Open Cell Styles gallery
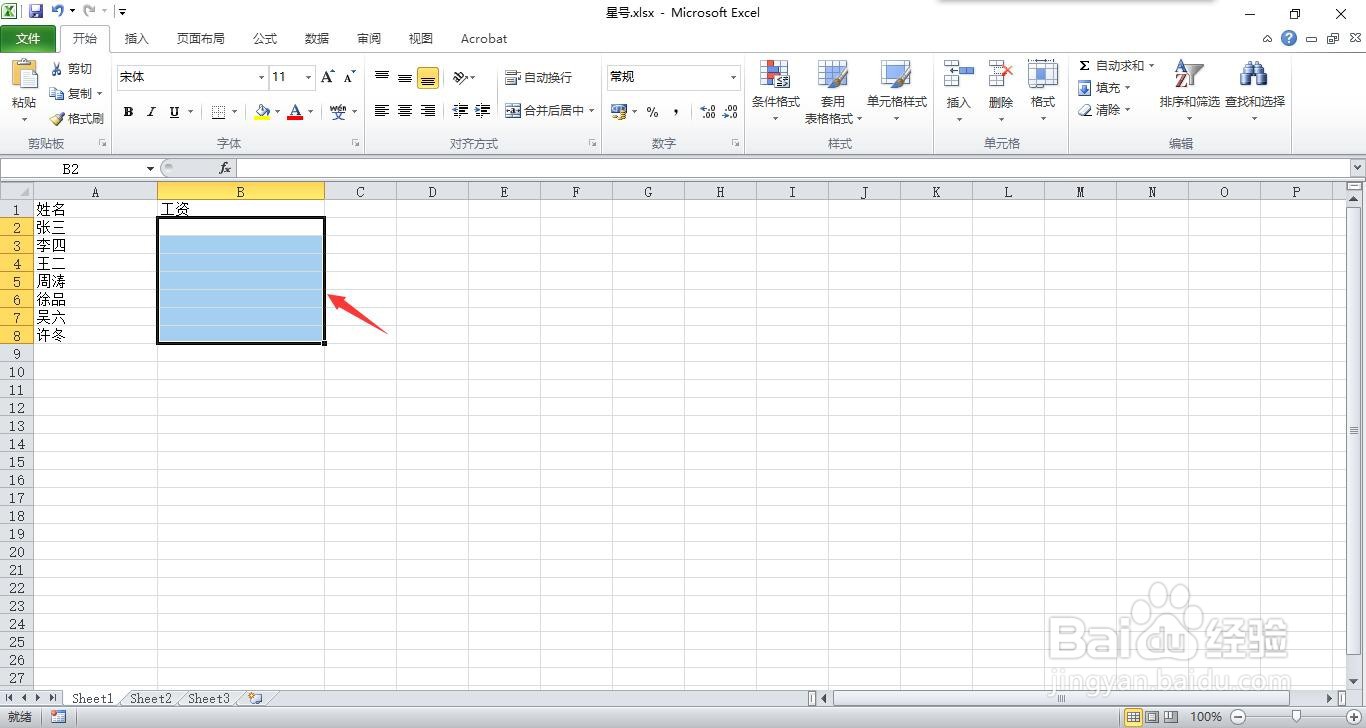This screenshot has height=728, width=1366. point(896,91)
